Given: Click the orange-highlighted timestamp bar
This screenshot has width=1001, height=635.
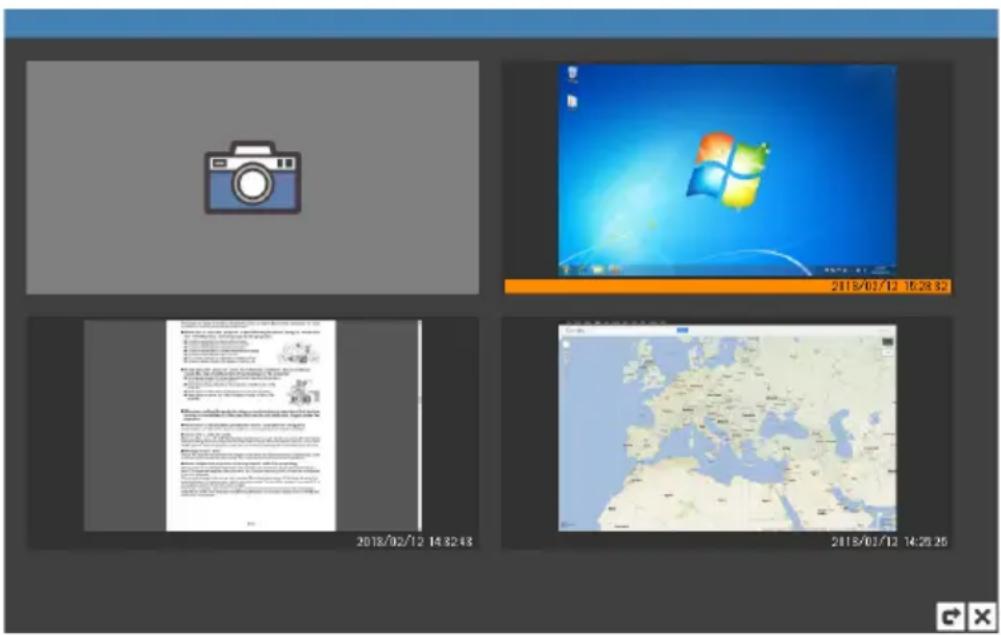Looking at the screenshot, I should coord(728,287).
